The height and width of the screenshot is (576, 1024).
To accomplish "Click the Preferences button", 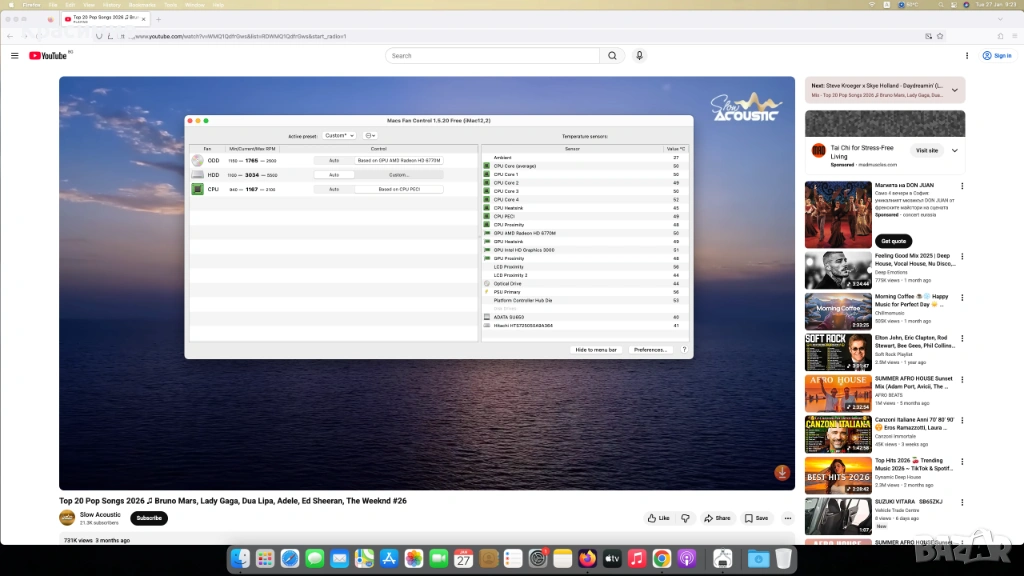I will point(650,350).
